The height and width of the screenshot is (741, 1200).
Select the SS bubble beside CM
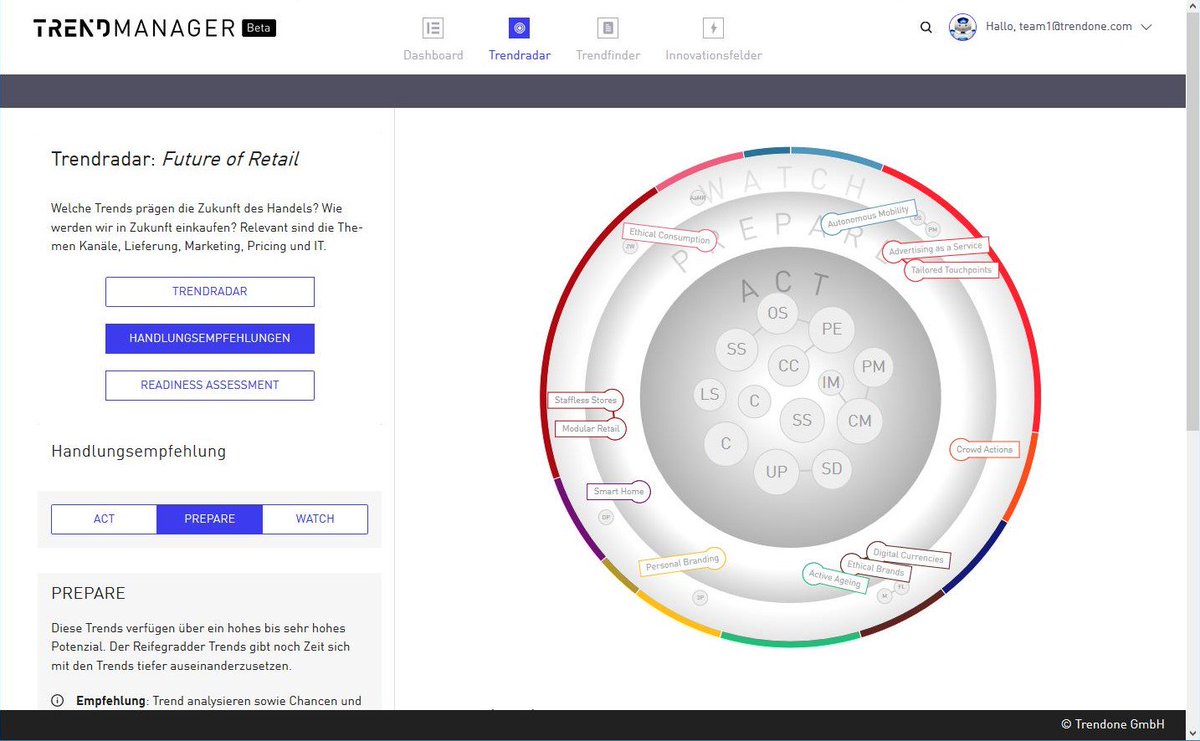click(x=802, y=420)
